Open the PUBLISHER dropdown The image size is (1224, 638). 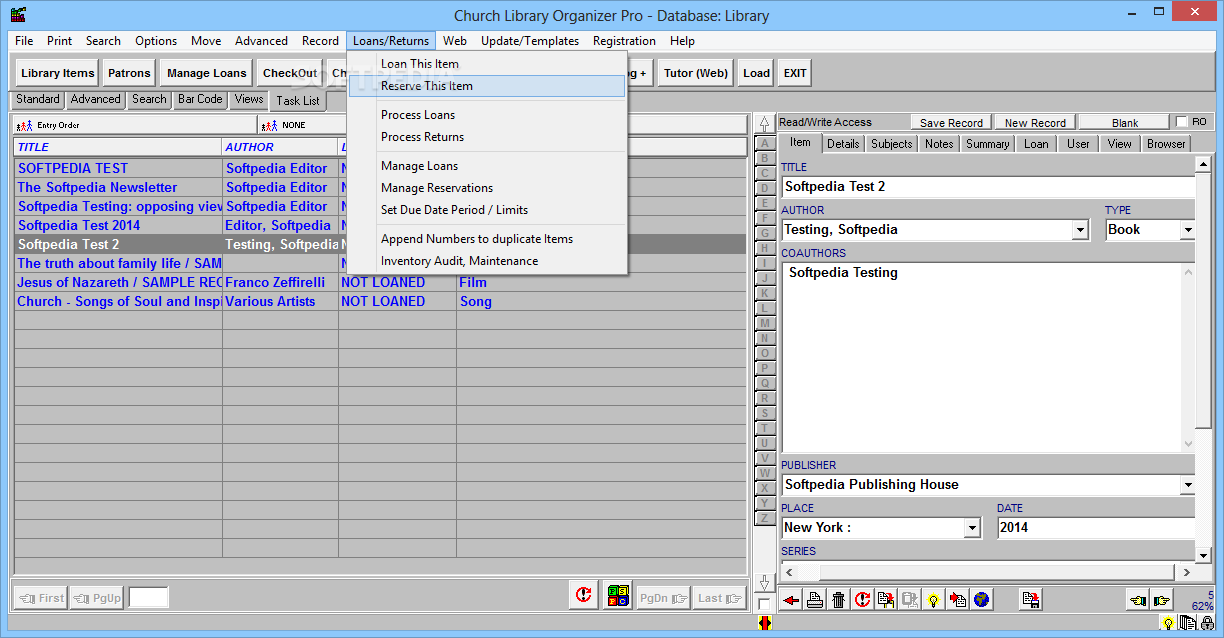click(1187, 485)
